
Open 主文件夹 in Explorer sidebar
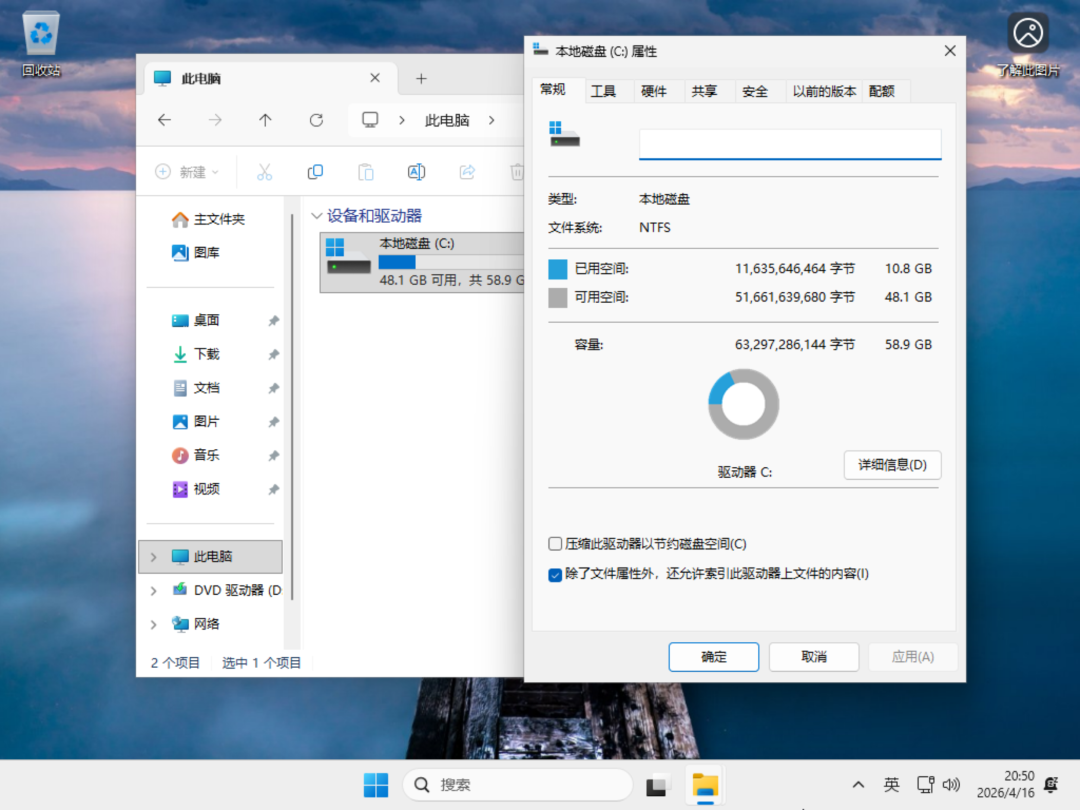tap(208, 219)
